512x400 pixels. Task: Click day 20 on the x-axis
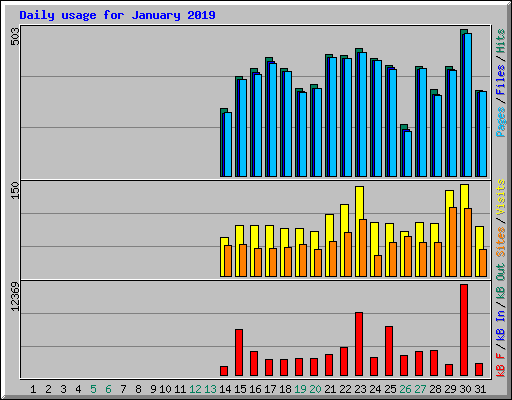pyautogui.click(x=315, y=389)
